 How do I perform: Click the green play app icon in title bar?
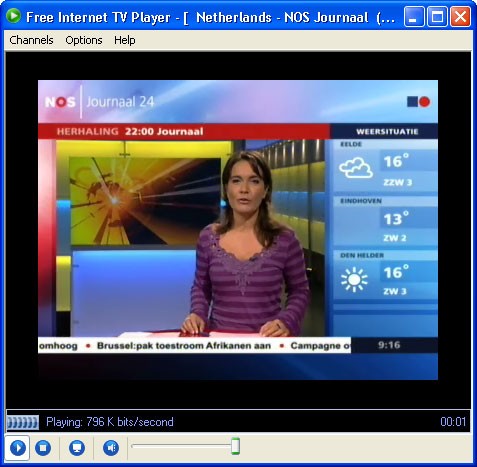pyautogui.click(x=13, y=16)
